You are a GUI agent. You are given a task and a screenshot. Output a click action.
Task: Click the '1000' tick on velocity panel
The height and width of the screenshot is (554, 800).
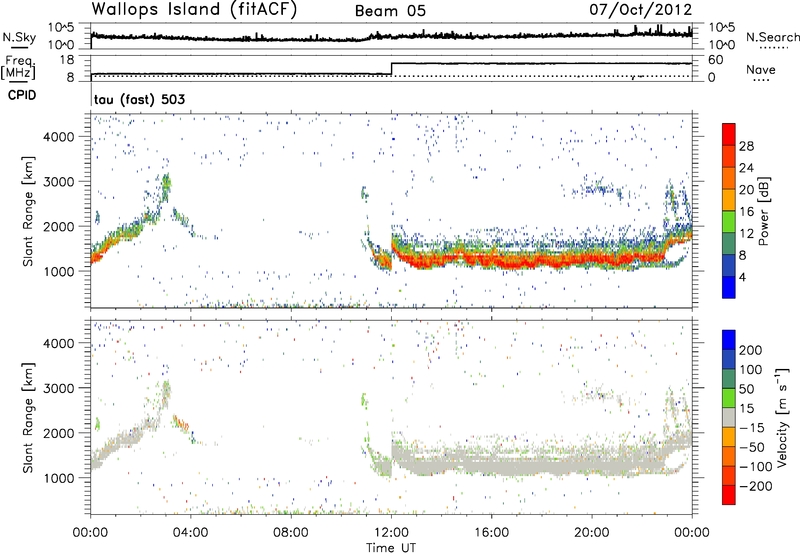coord(59,478)
